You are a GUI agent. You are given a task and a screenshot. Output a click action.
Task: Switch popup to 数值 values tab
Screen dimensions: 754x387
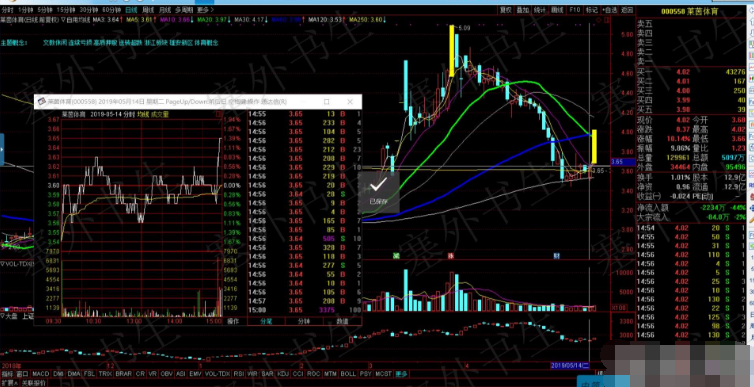tap(341, 321)
